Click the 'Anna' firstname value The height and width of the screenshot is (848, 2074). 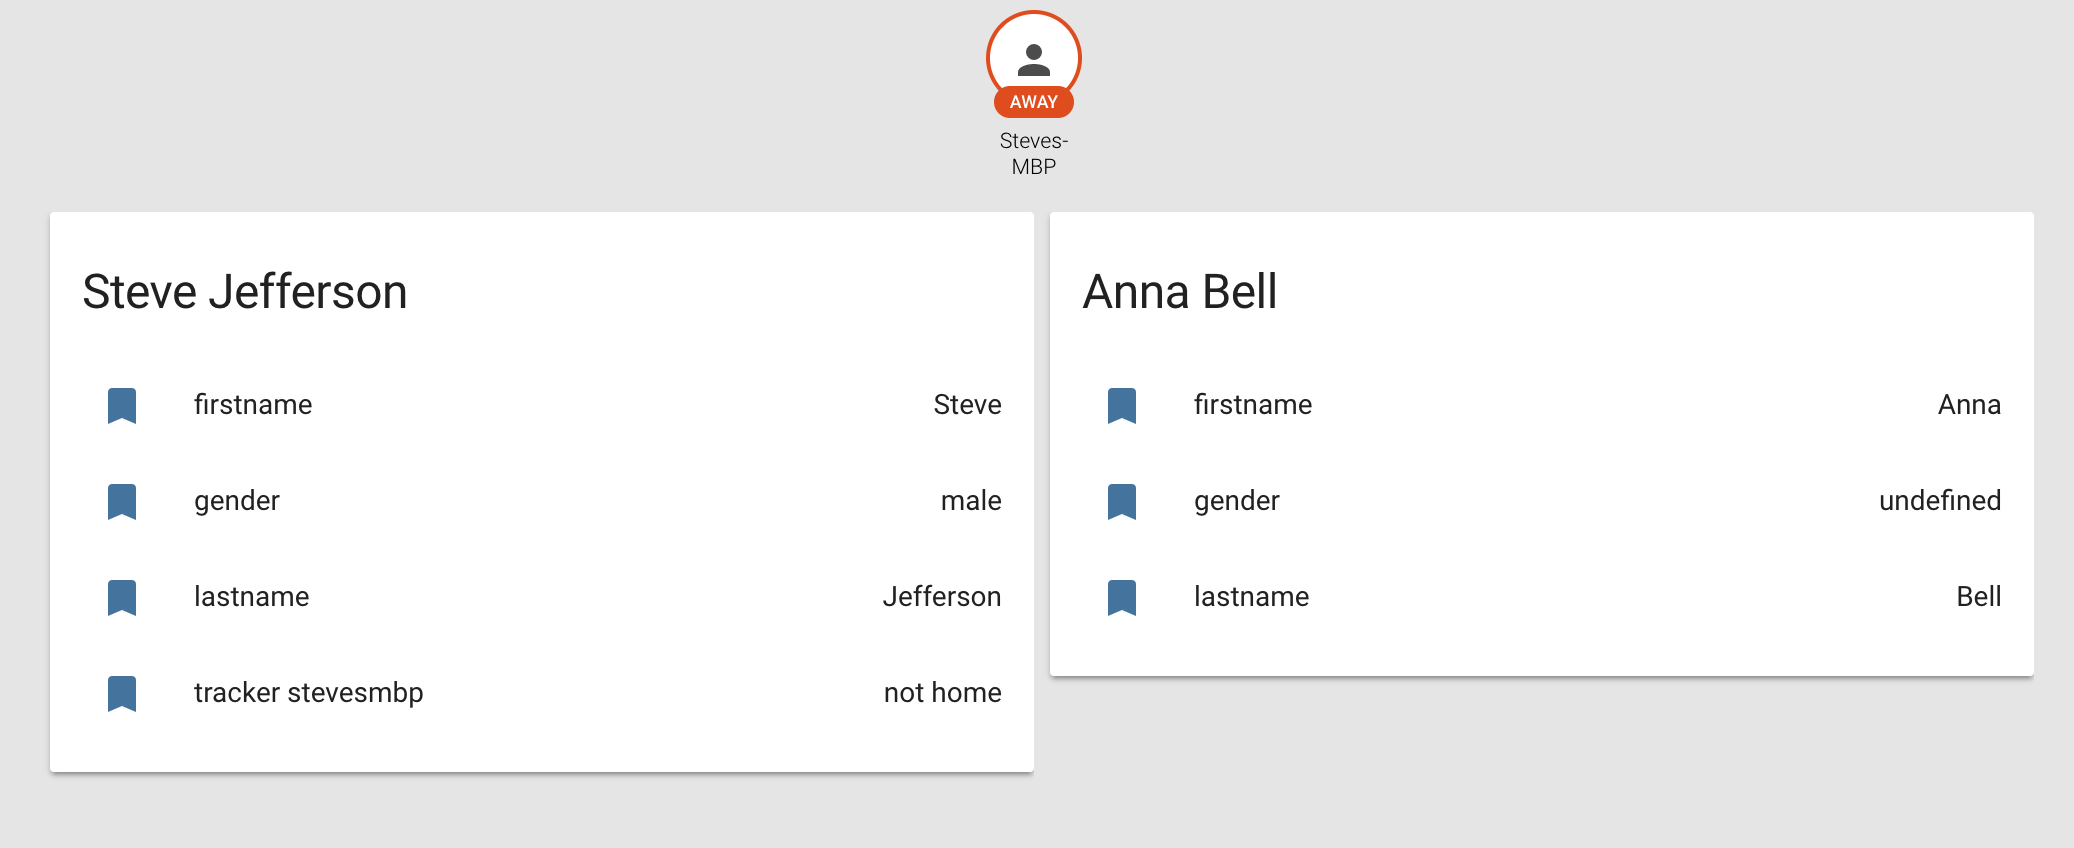click(x=1969, y=404)
